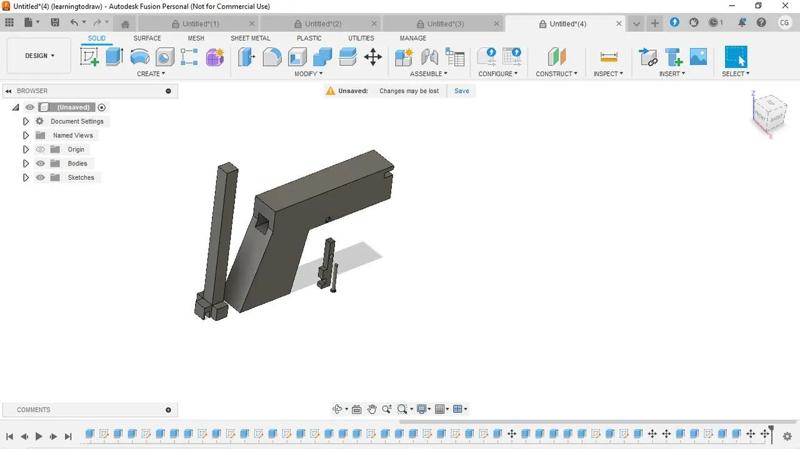Toggle visibility of the Unsaved root component

tap(30, 107)
